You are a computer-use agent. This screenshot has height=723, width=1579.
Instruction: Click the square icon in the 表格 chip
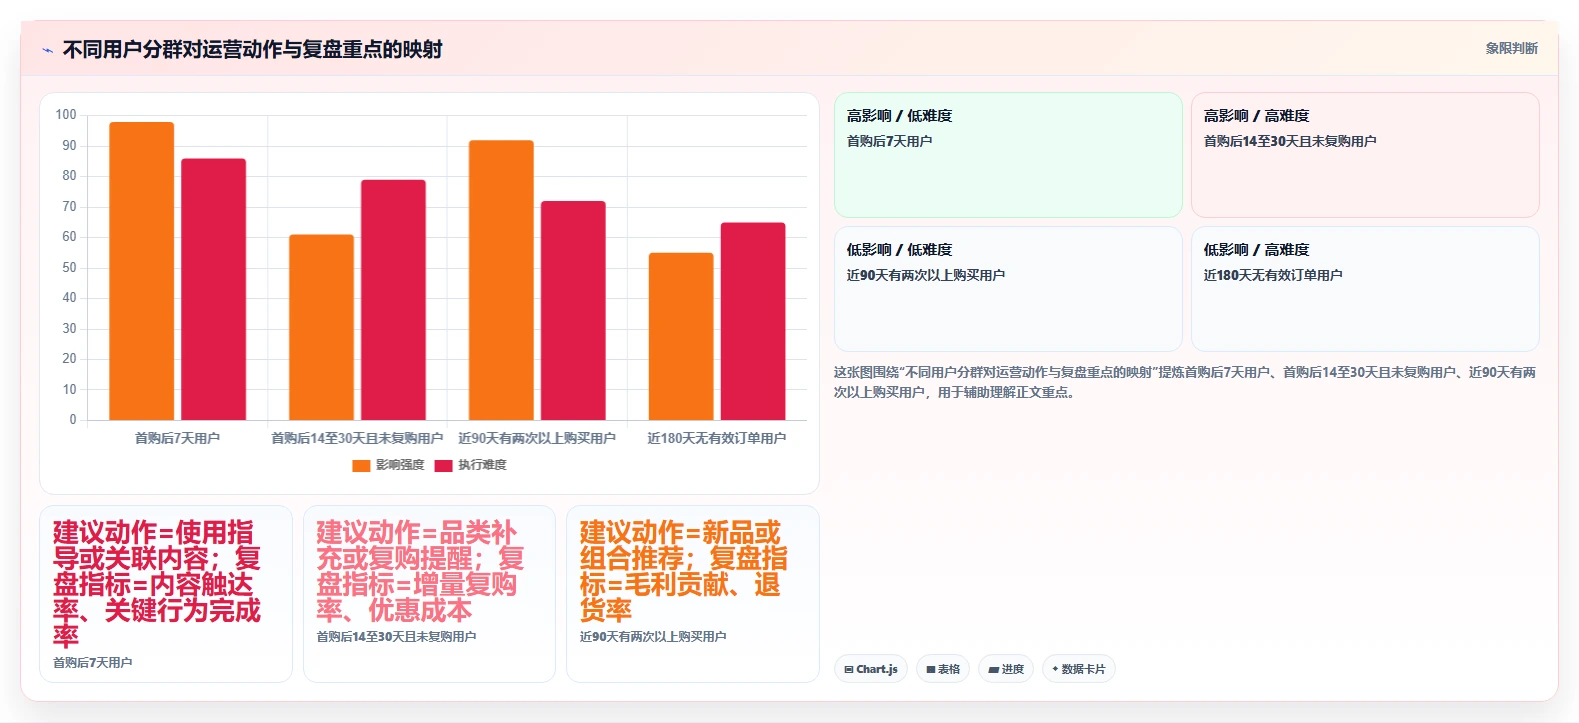pyautogui.click(x=931, y=670)
